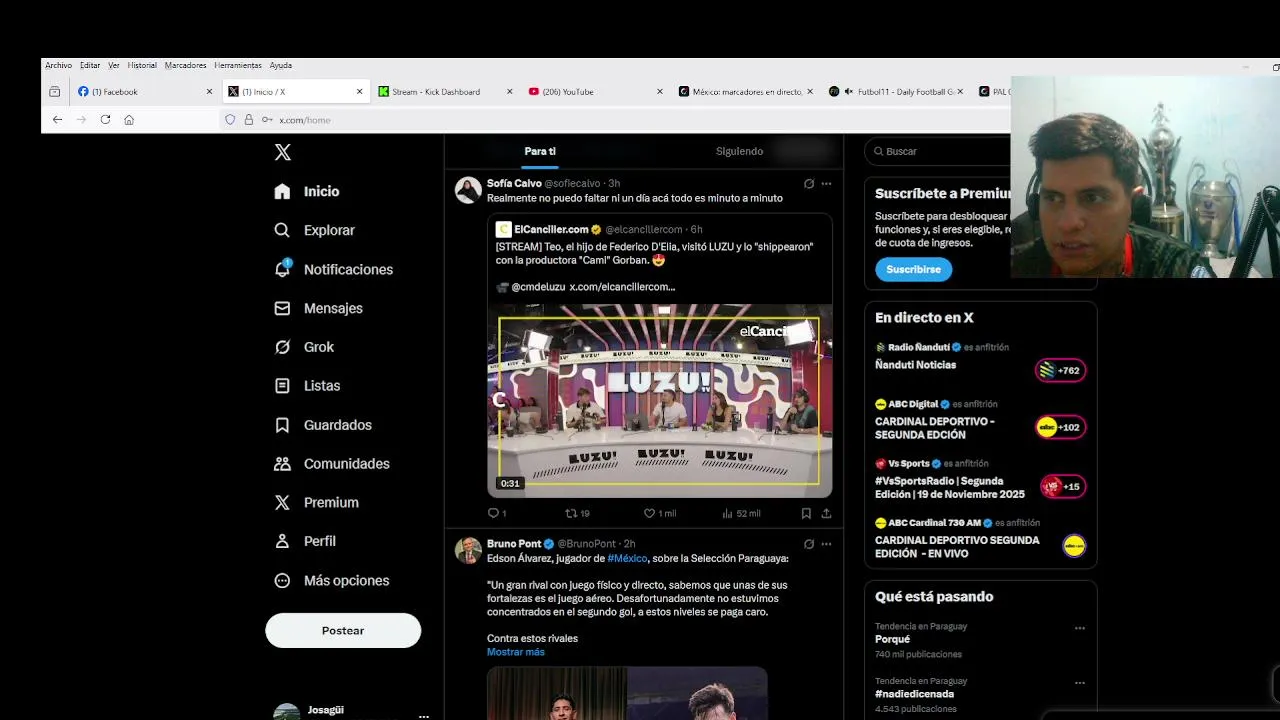1280x720 pixels.
Task: Open Historial menu
Action: [142, 65]
